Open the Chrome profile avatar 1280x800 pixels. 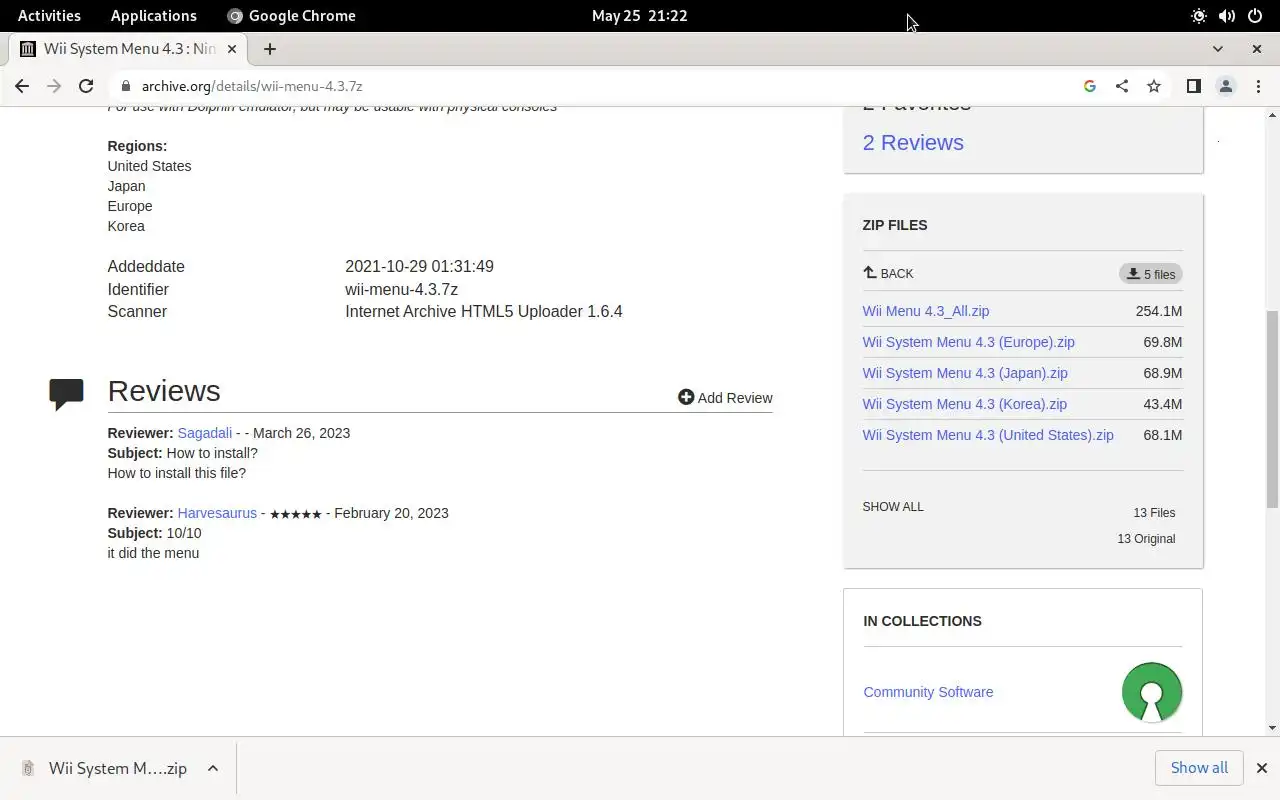coord(1226,86)
